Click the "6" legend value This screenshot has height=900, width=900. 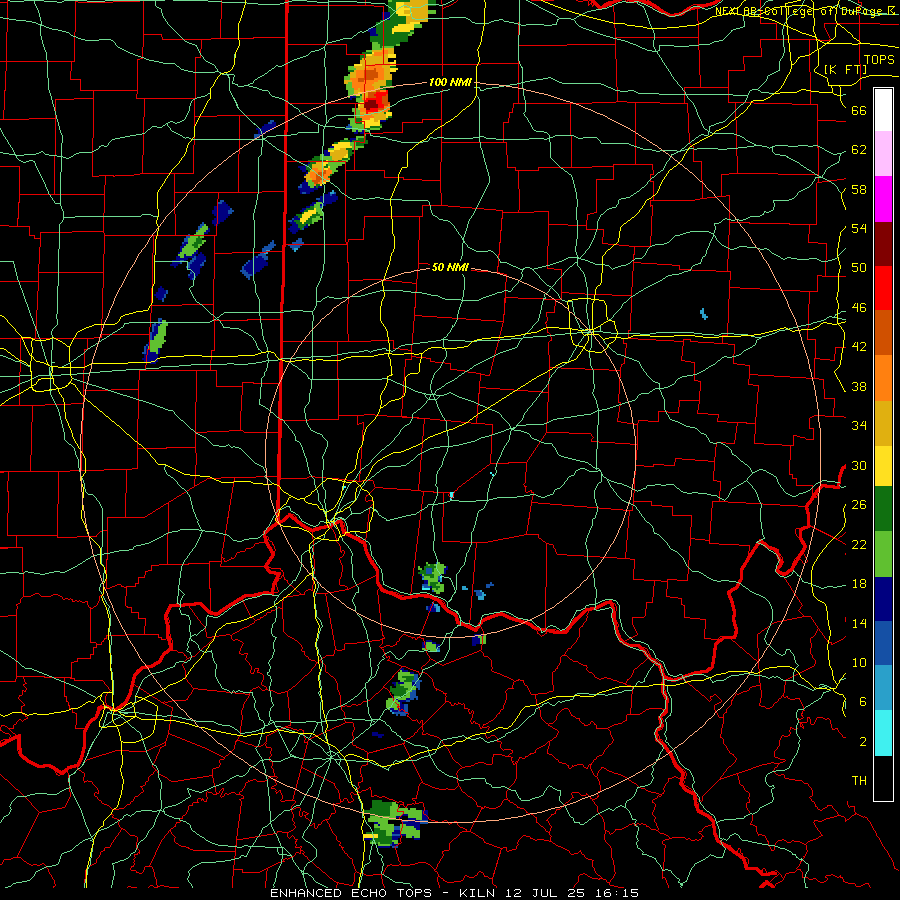point(862,701)
